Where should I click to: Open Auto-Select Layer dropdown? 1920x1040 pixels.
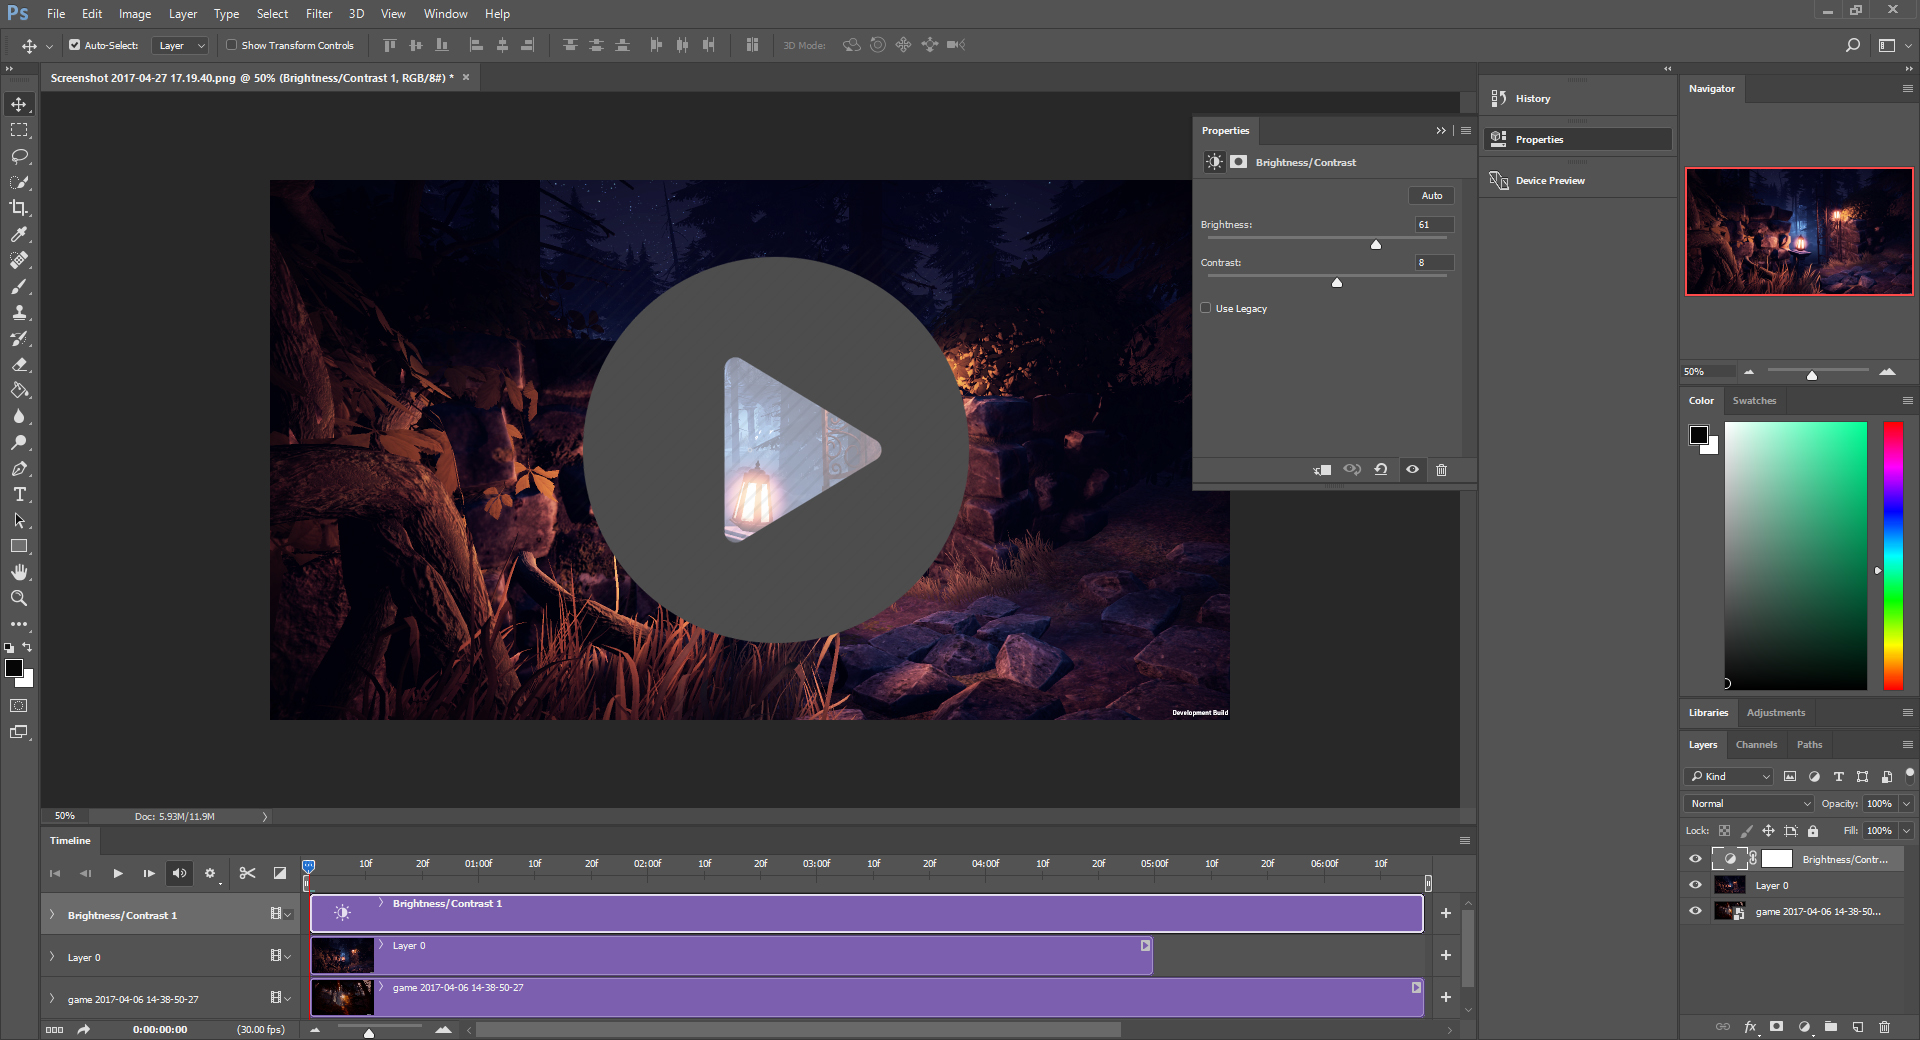pyautogui.click(x=180, y=45)
